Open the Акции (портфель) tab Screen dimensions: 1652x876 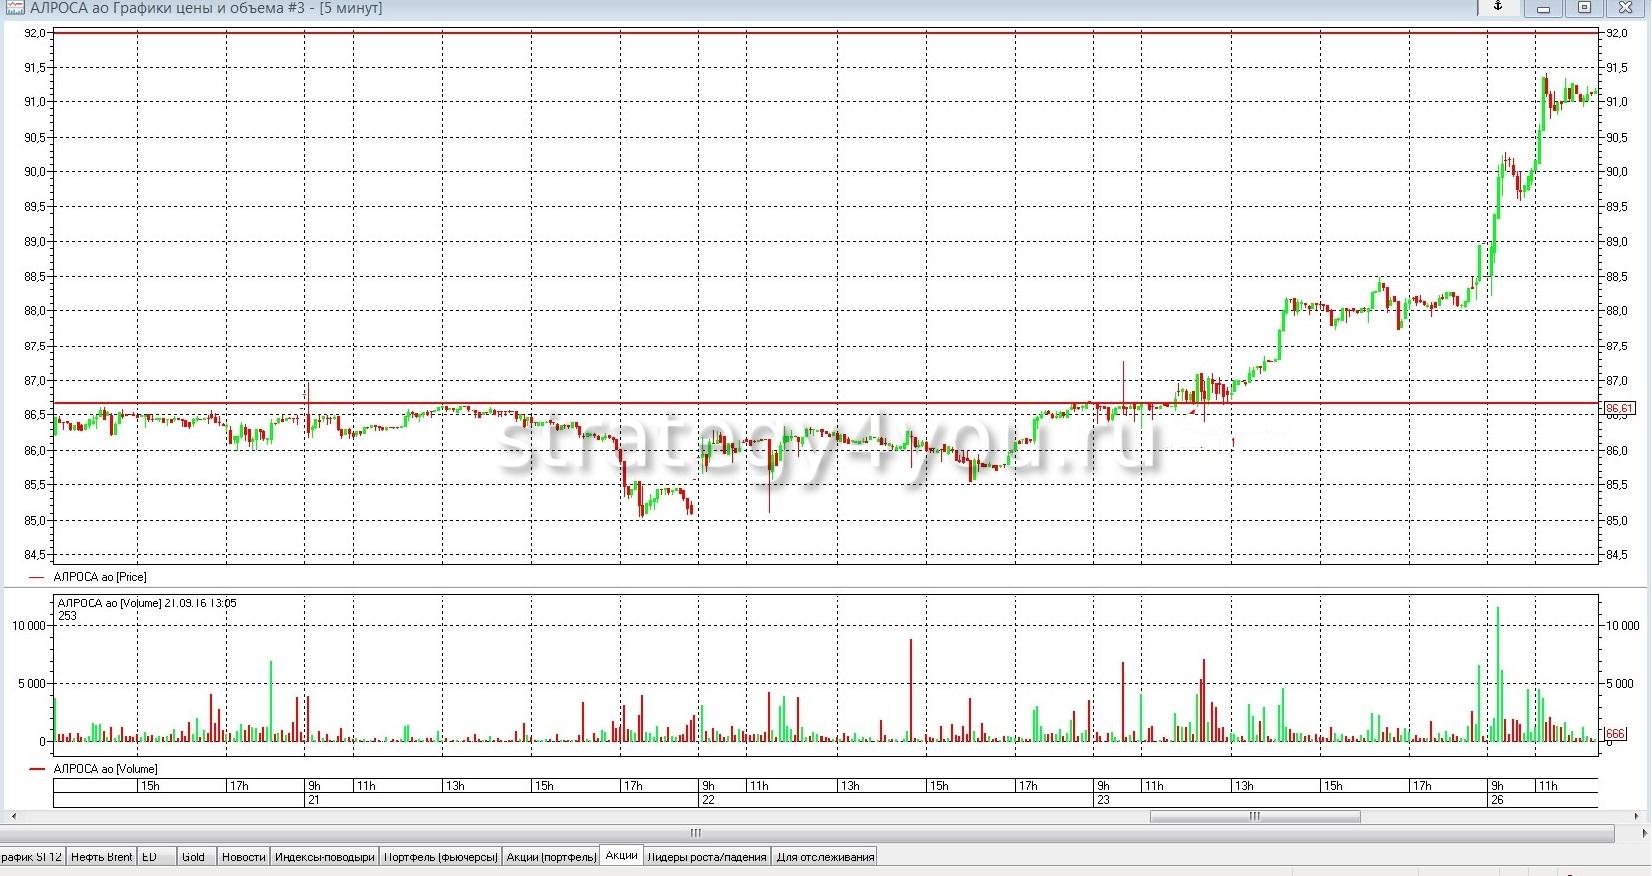tap(549, 857)
